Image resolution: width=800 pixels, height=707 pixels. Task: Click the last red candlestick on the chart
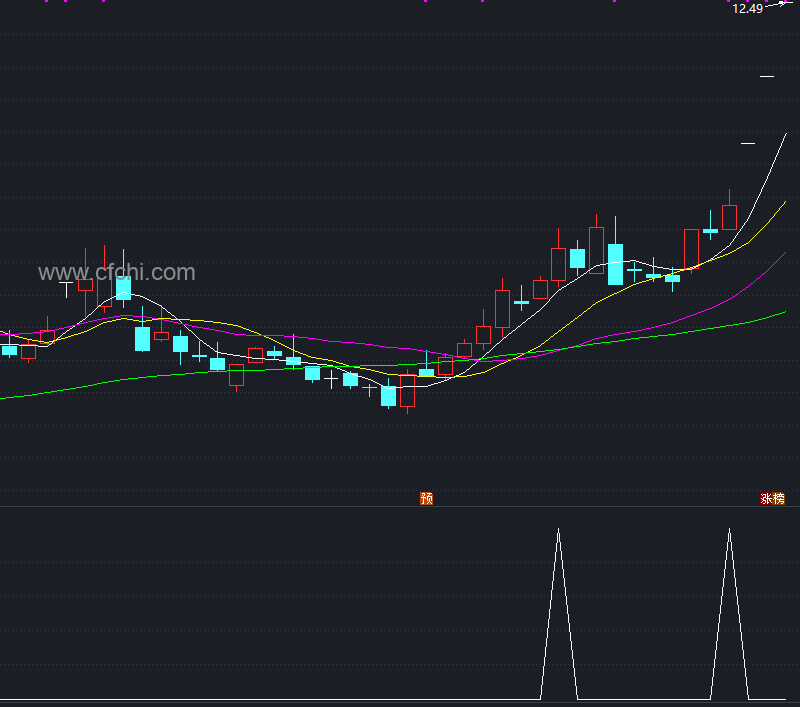coord(730,217)
